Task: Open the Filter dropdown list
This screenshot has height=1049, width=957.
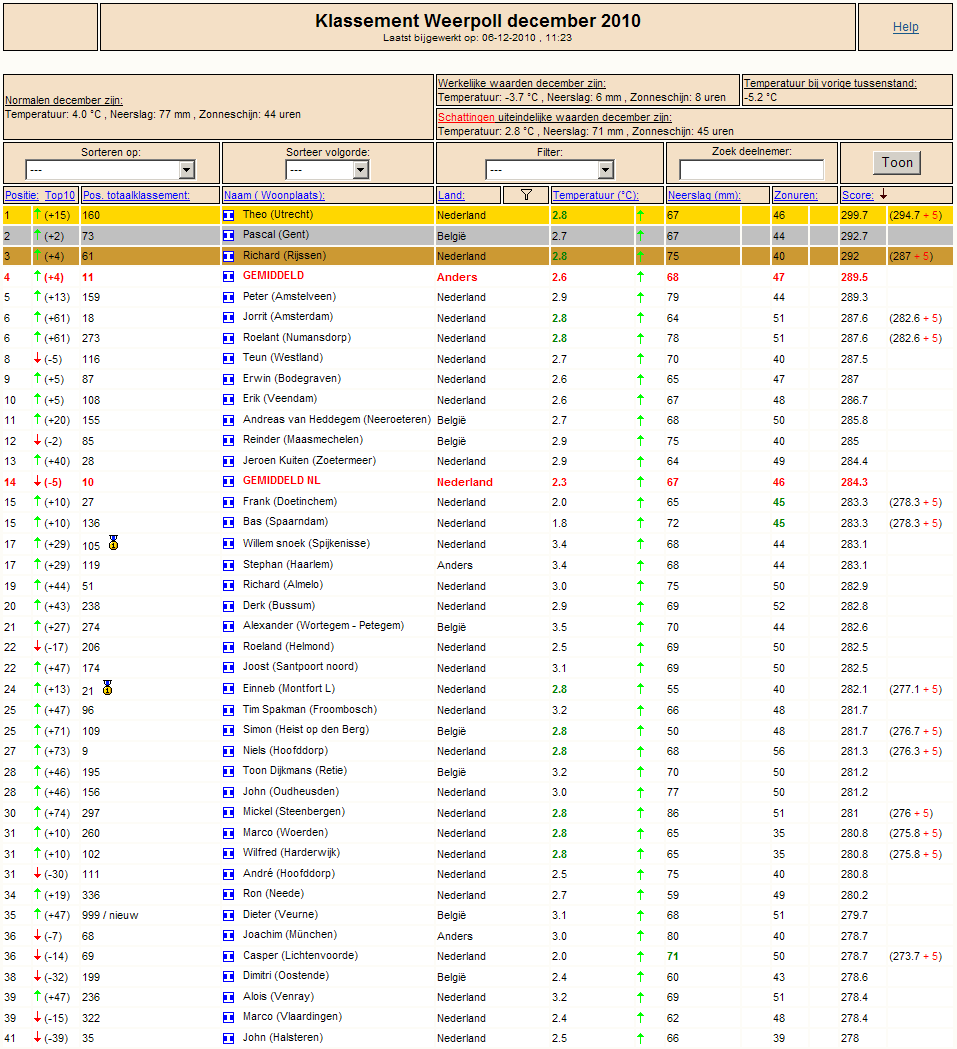Action: tap(549, 170)
